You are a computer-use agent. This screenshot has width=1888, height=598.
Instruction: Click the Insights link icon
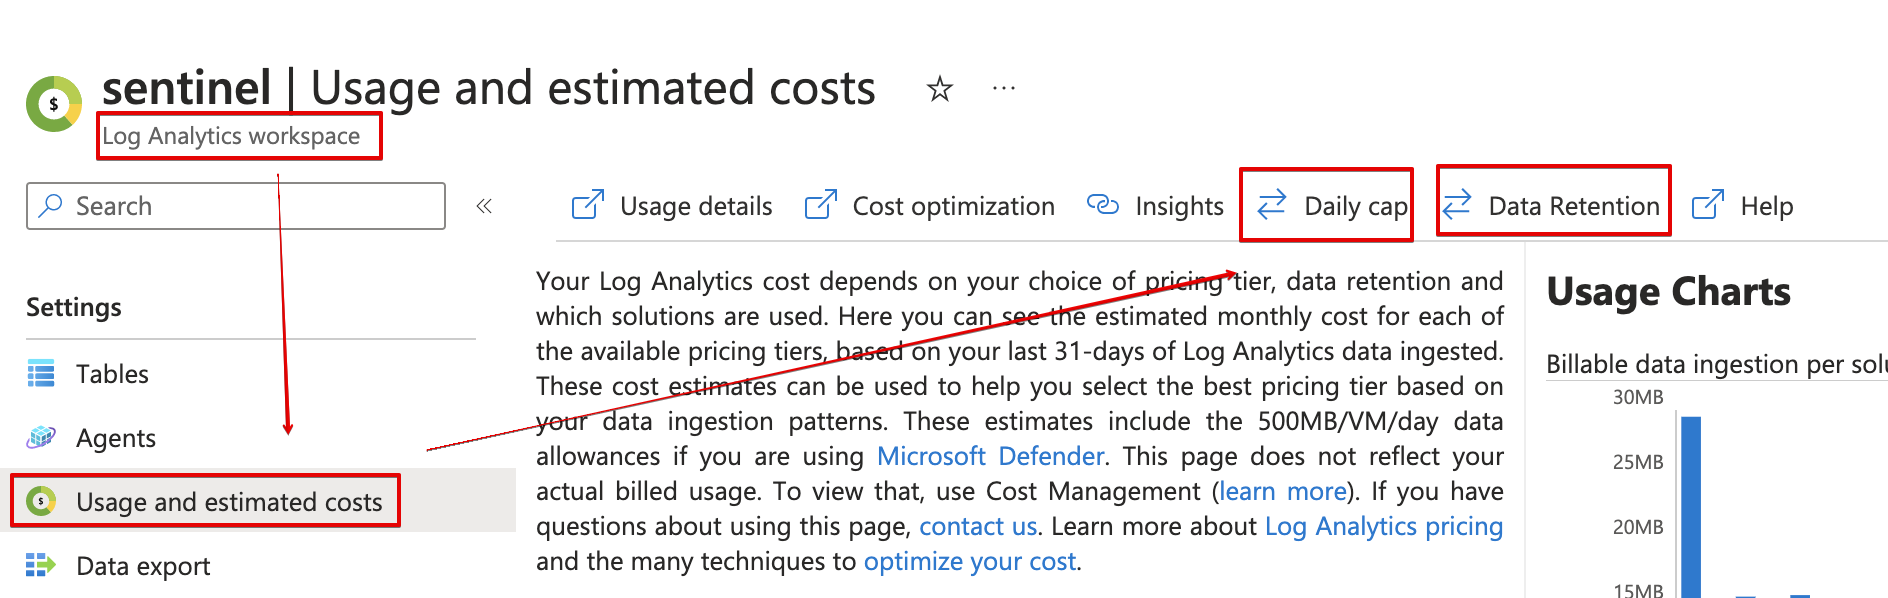[x=1103, y=205]
